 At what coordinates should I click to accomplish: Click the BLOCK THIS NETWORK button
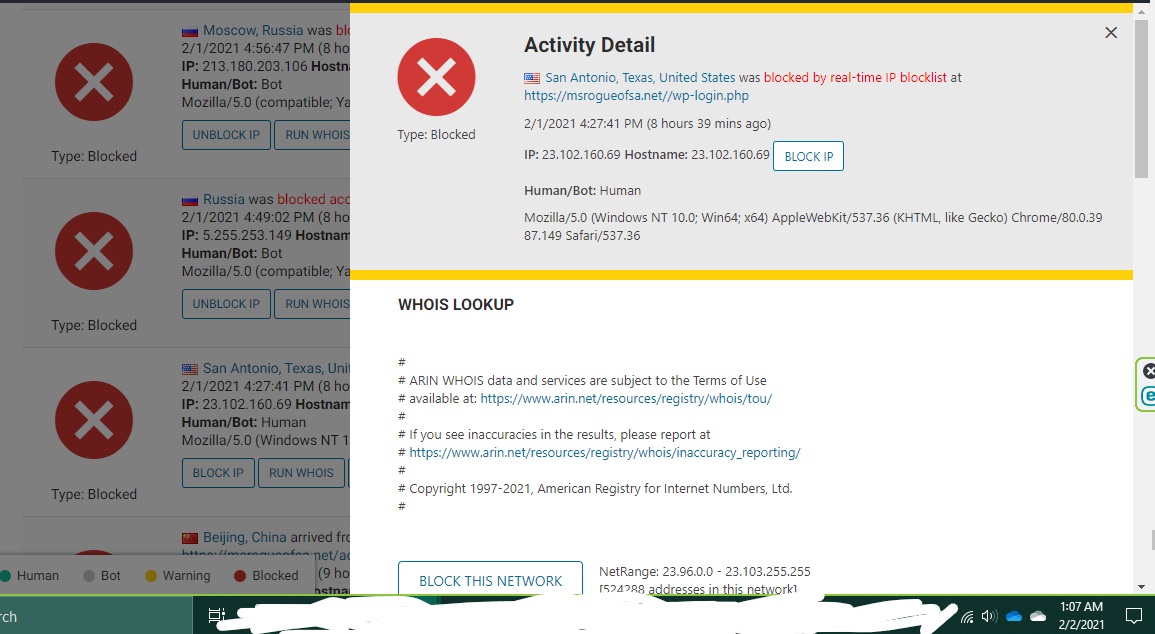(490, 580)
